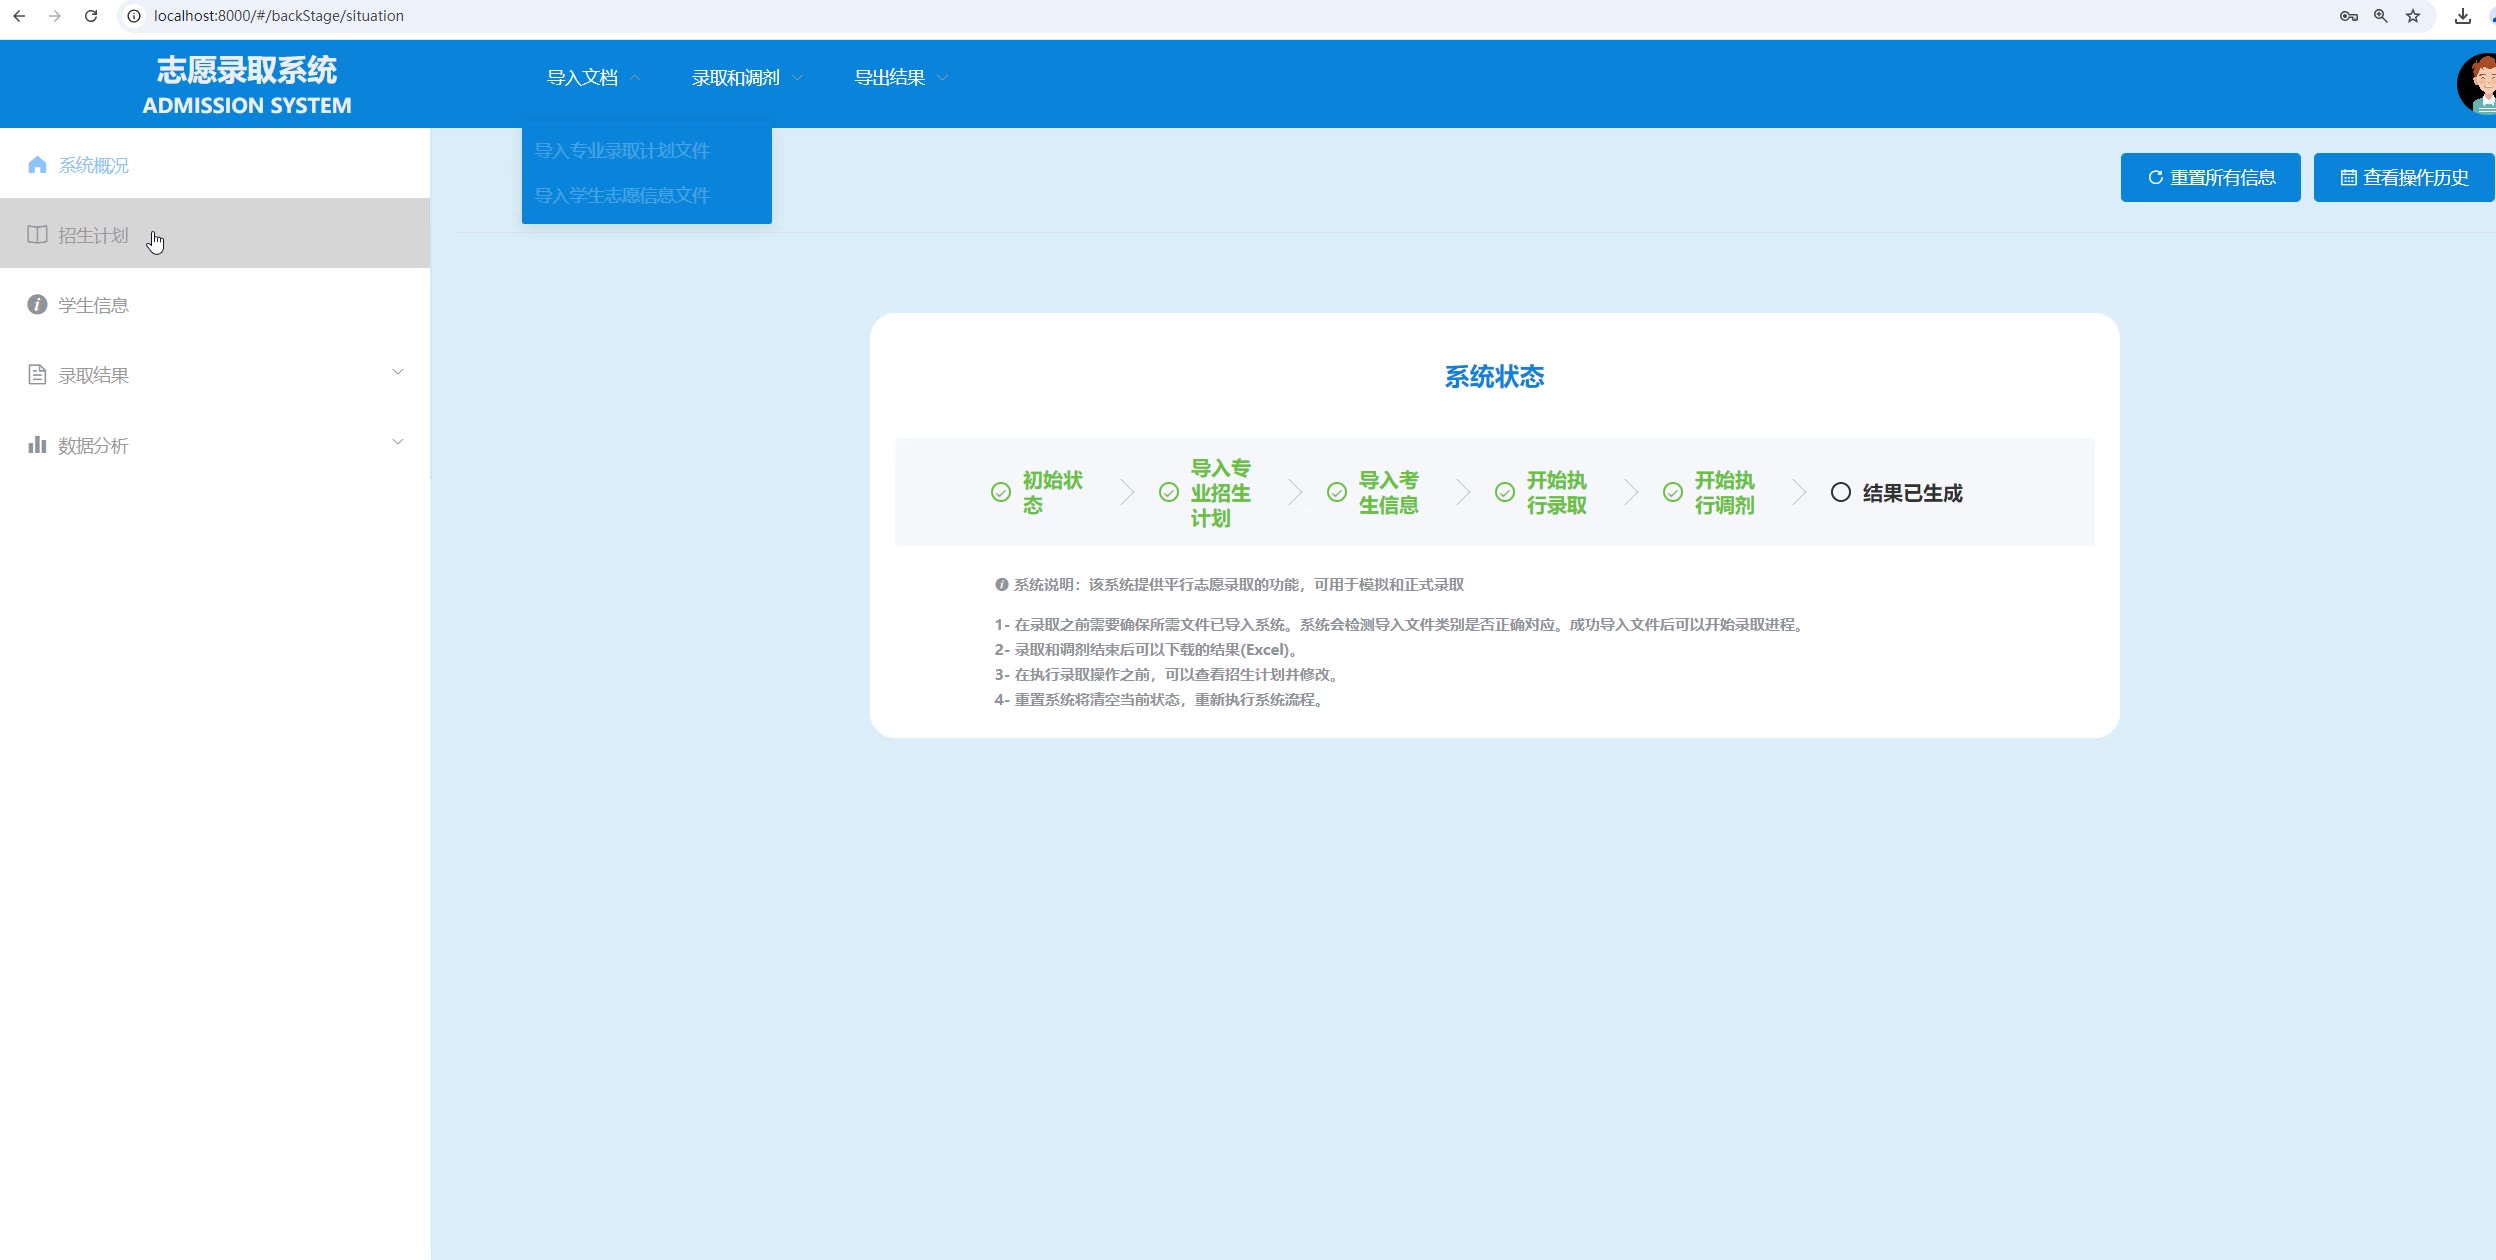Click the book icon next to 招生计划
Image resolution: width=2496 pixels, height=1260 pixels.
37,235
